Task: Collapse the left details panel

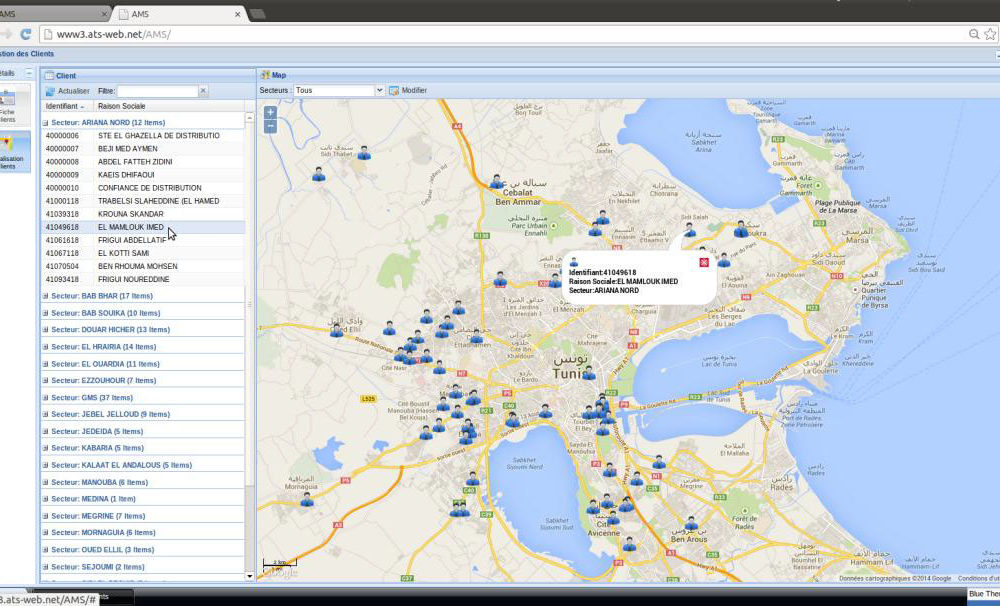Action: point(29,74)
